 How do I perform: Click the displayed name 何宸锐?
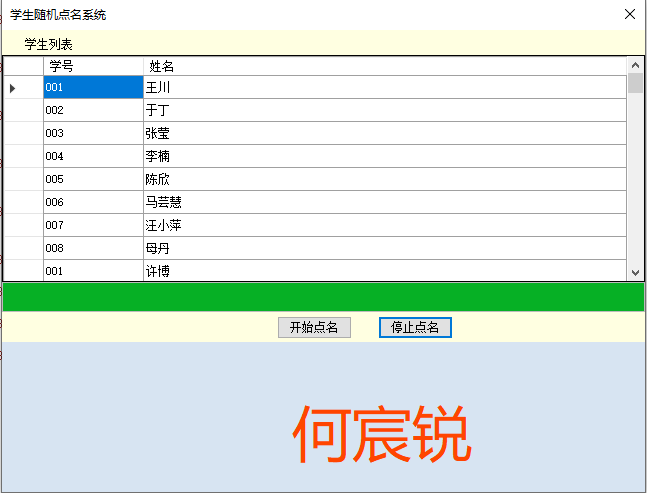tap(382, 434)
